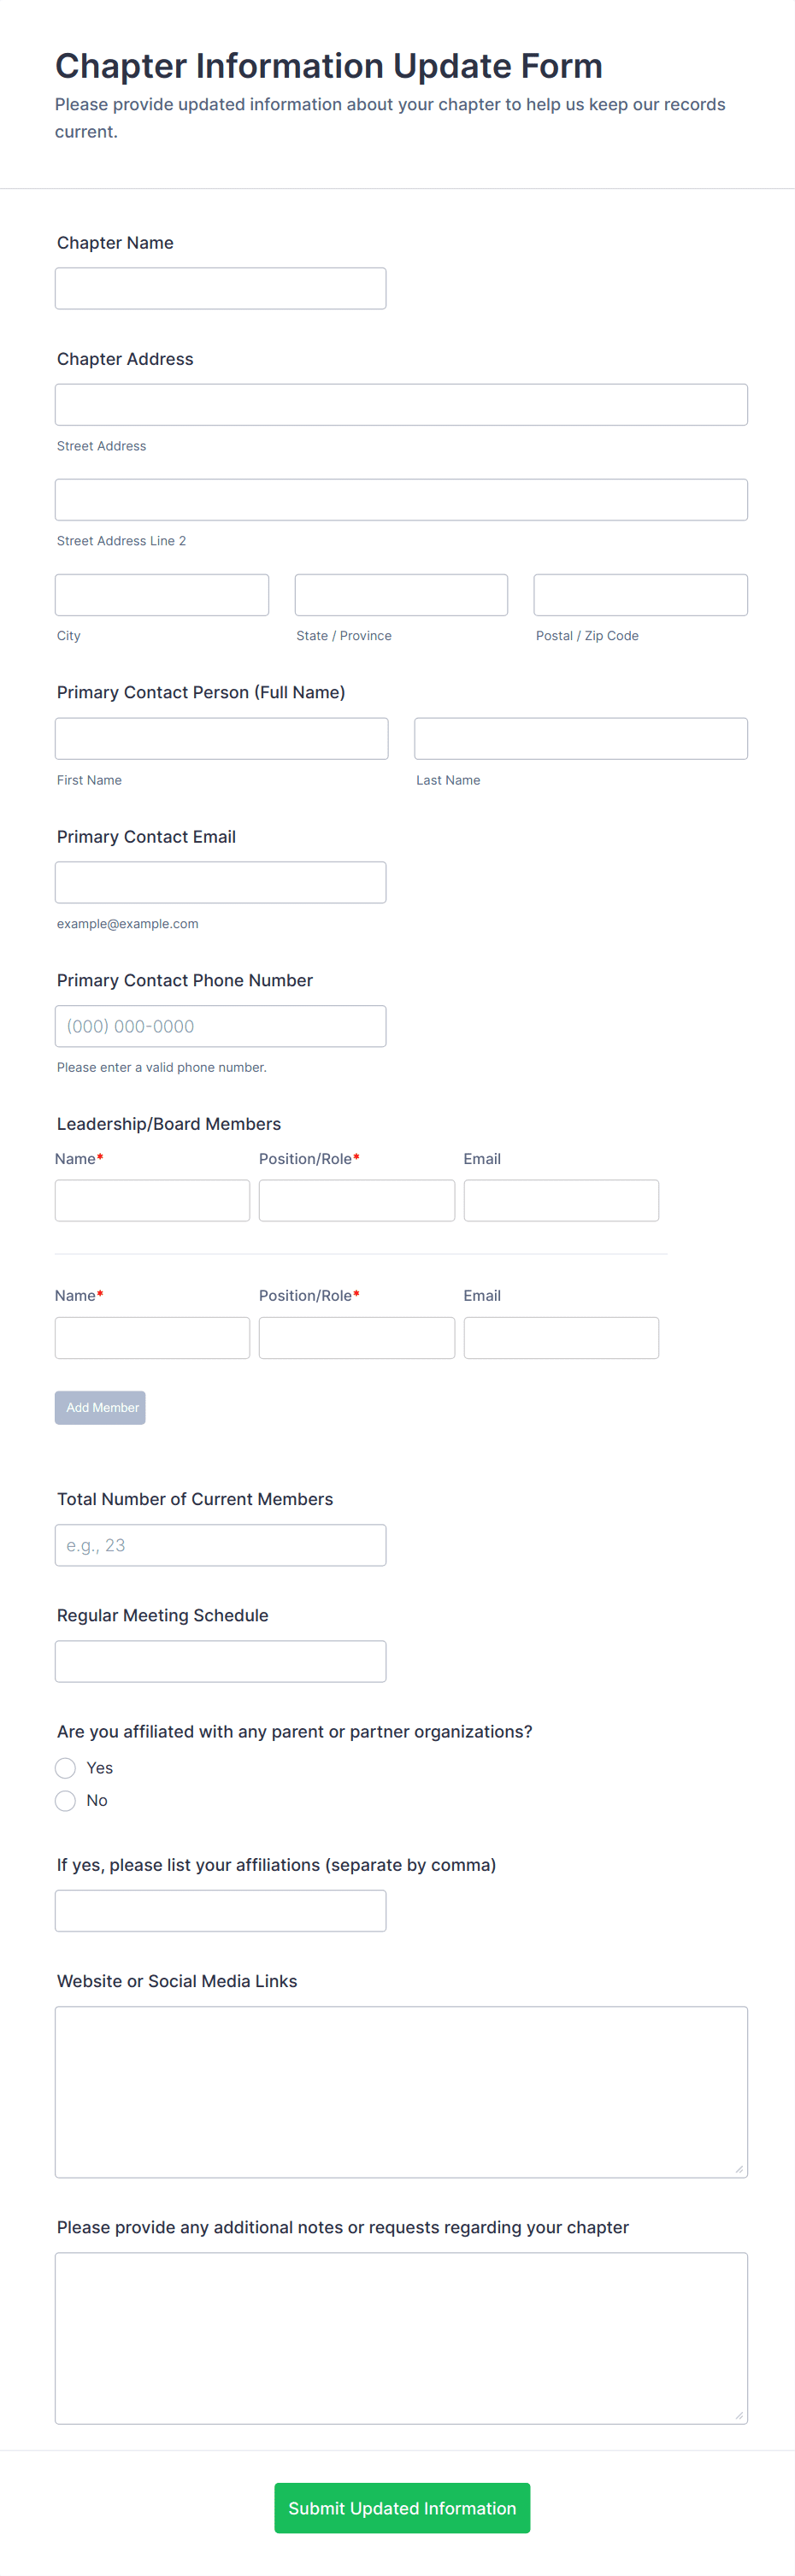795x2576 pixels.
Task: Click the Chapter Name input field
Action: point(220,288)
